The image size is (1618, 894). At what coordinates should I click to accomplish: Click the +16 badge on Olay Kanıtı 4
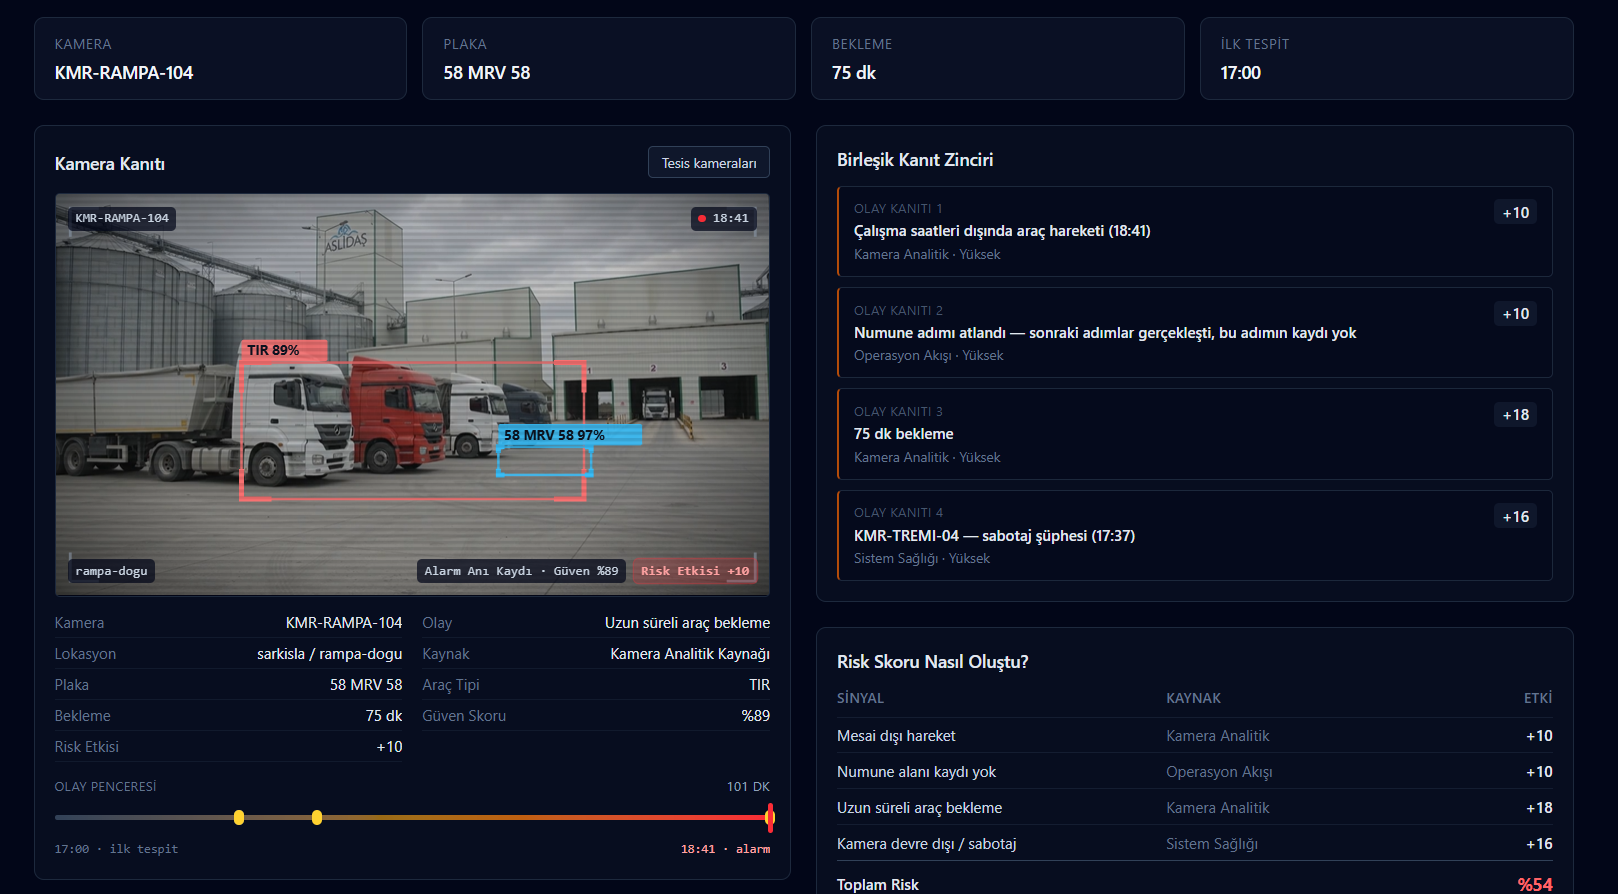pos(1516,517)
